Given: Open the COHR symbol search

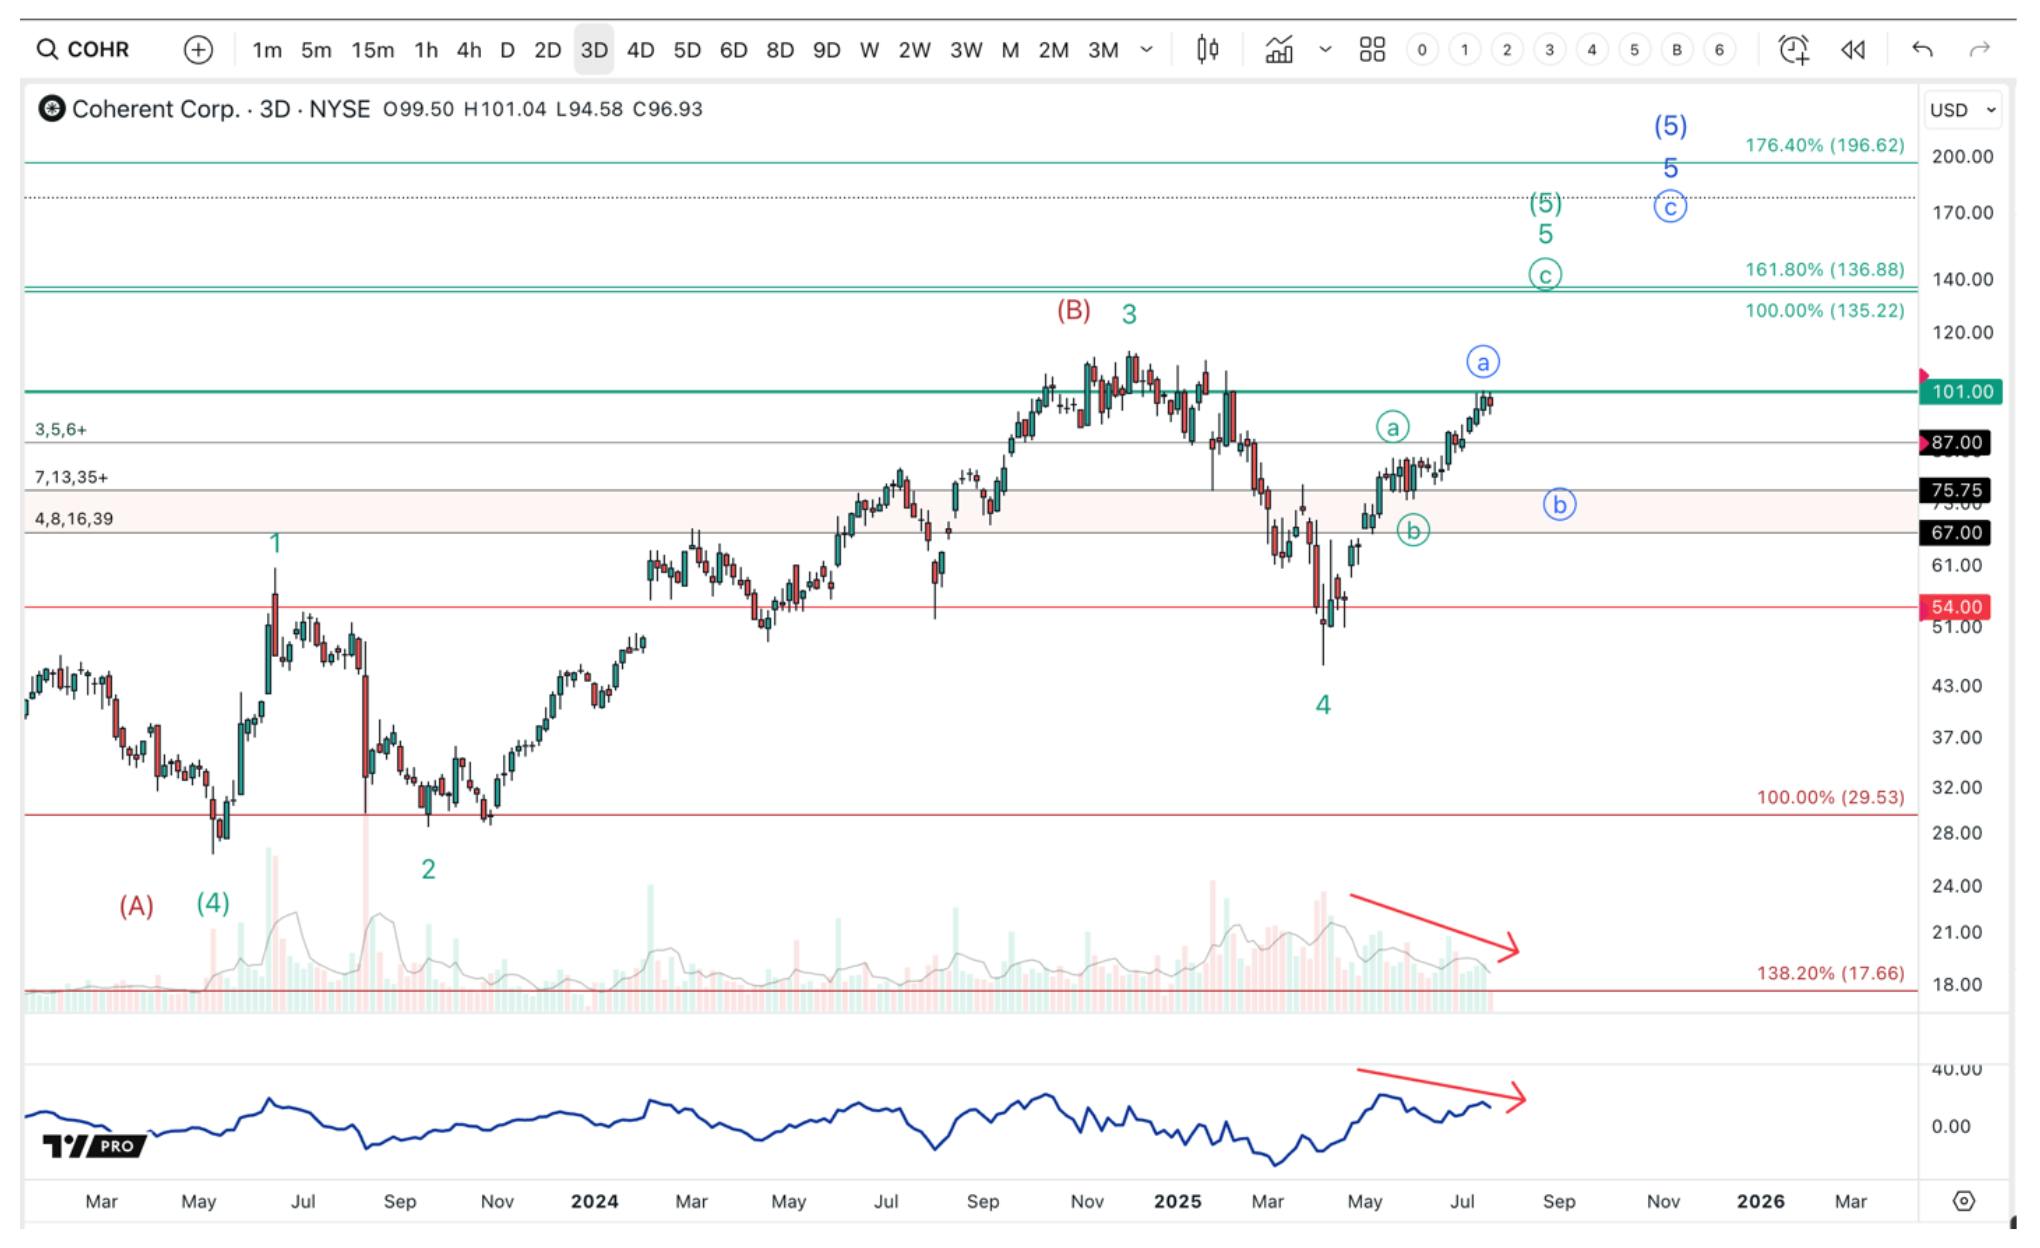Looking at the screenshot, I should click(x=83, y=49).
